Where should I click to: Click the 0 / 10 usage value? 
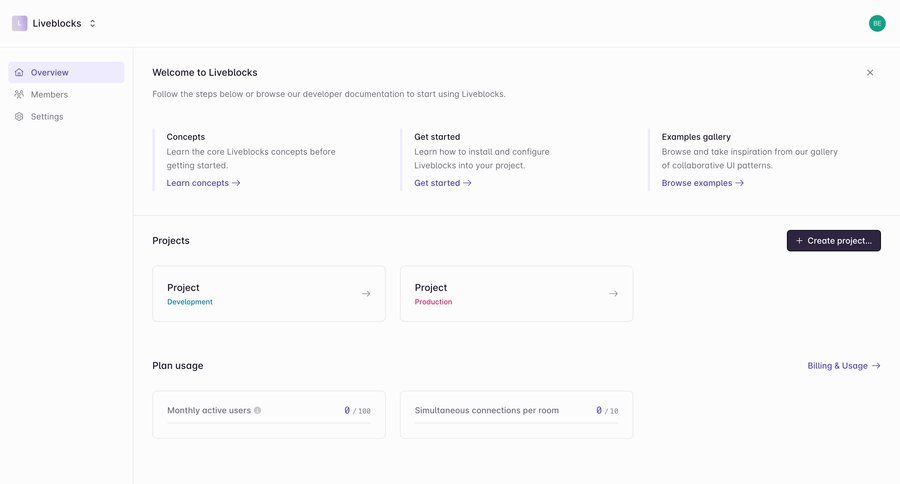coord(607,411)
